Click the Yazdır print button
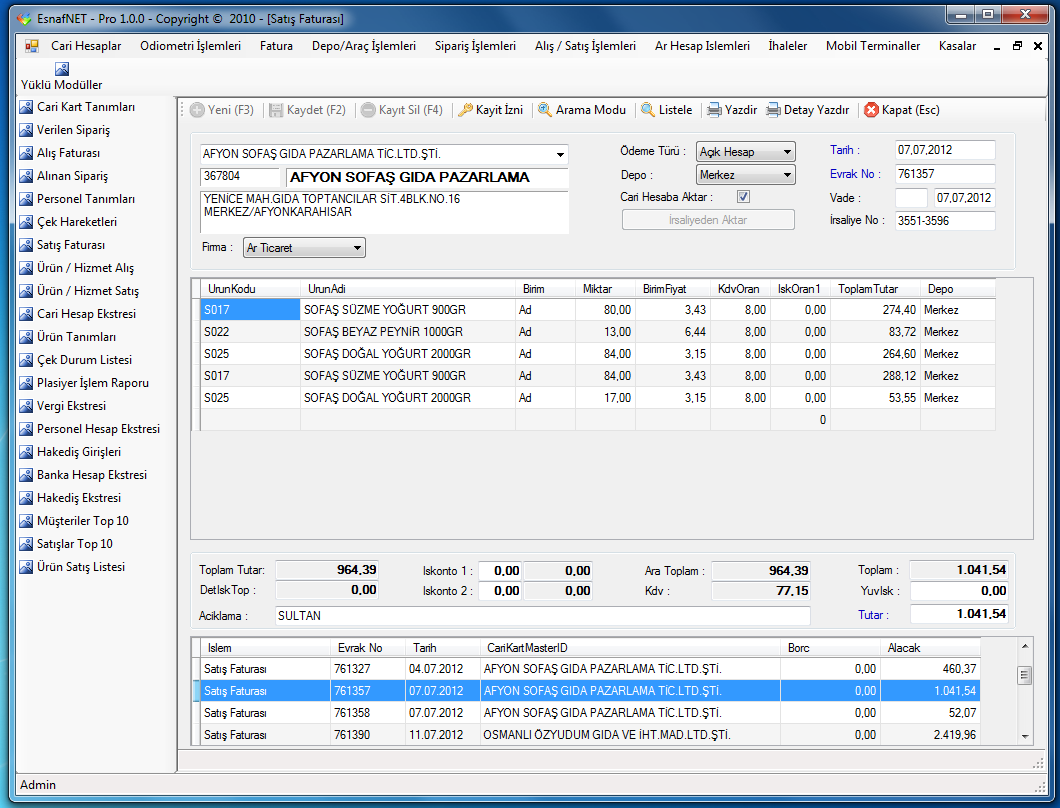1060x808 pixels. [732, 110]
